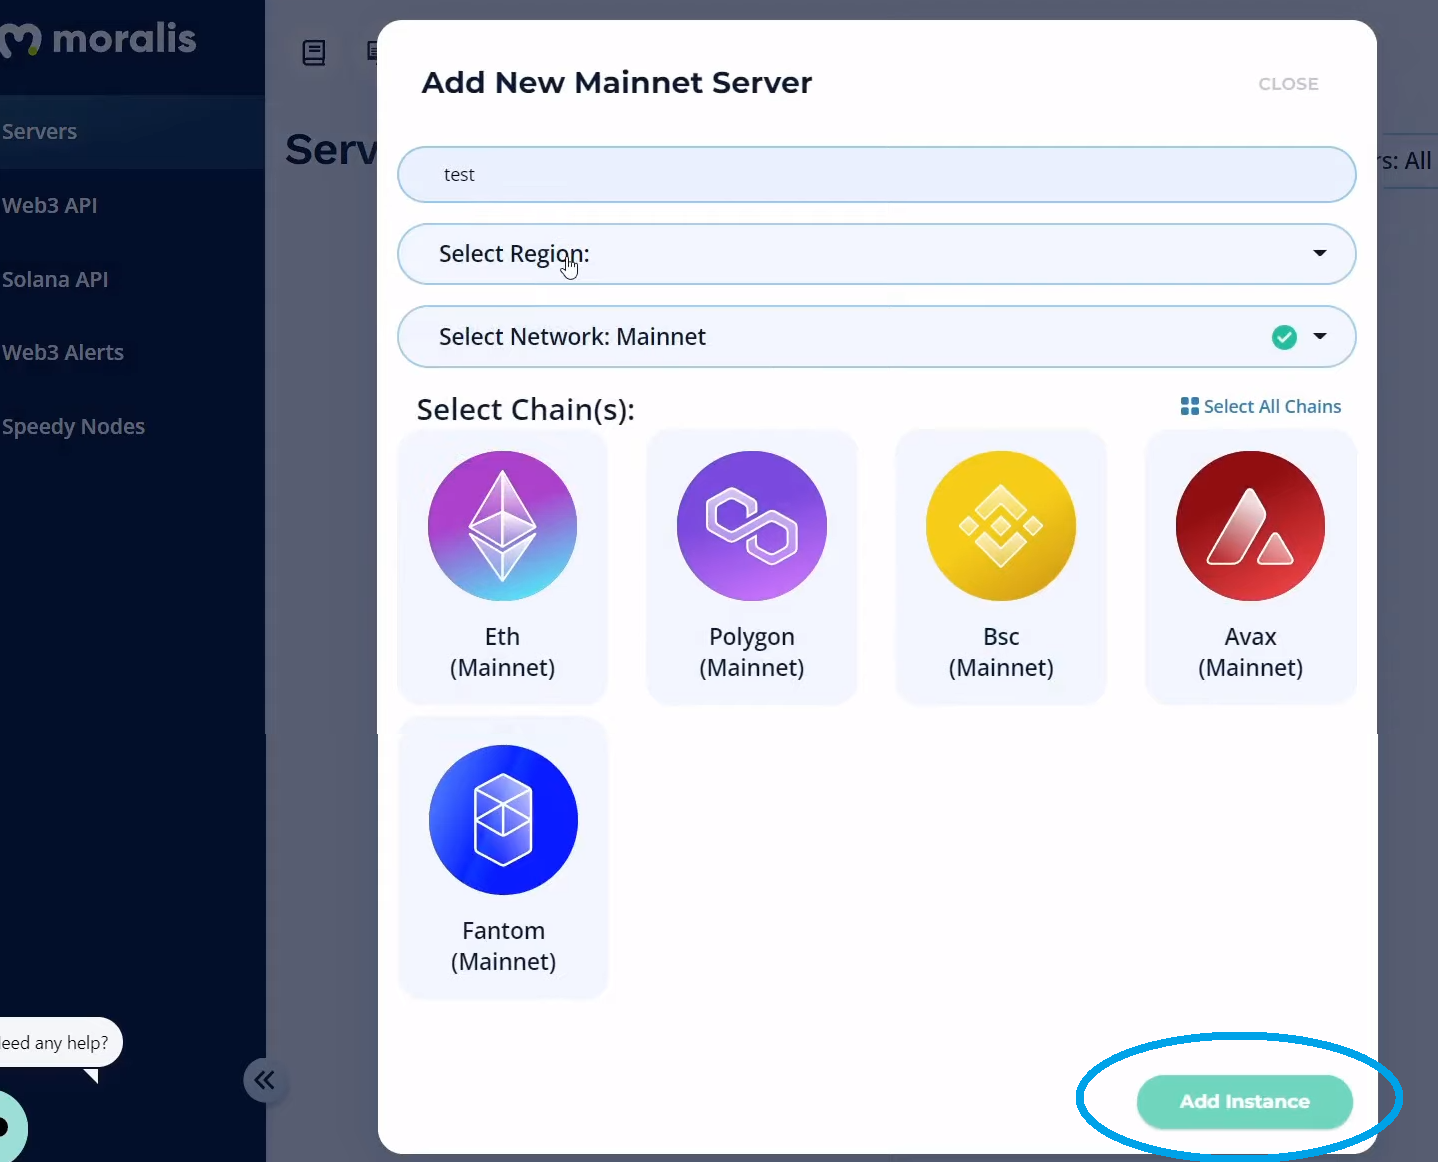1438x1162 pixels.
Task: Click the Select Region dropdown arrow
Action: 1320,253
